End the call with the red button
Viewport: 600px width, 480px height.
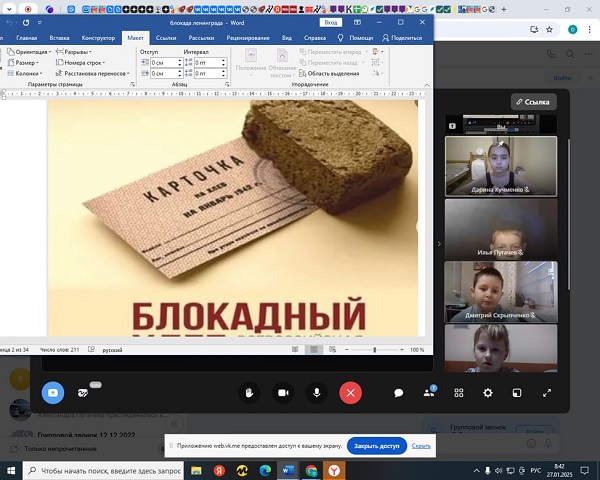351,393
